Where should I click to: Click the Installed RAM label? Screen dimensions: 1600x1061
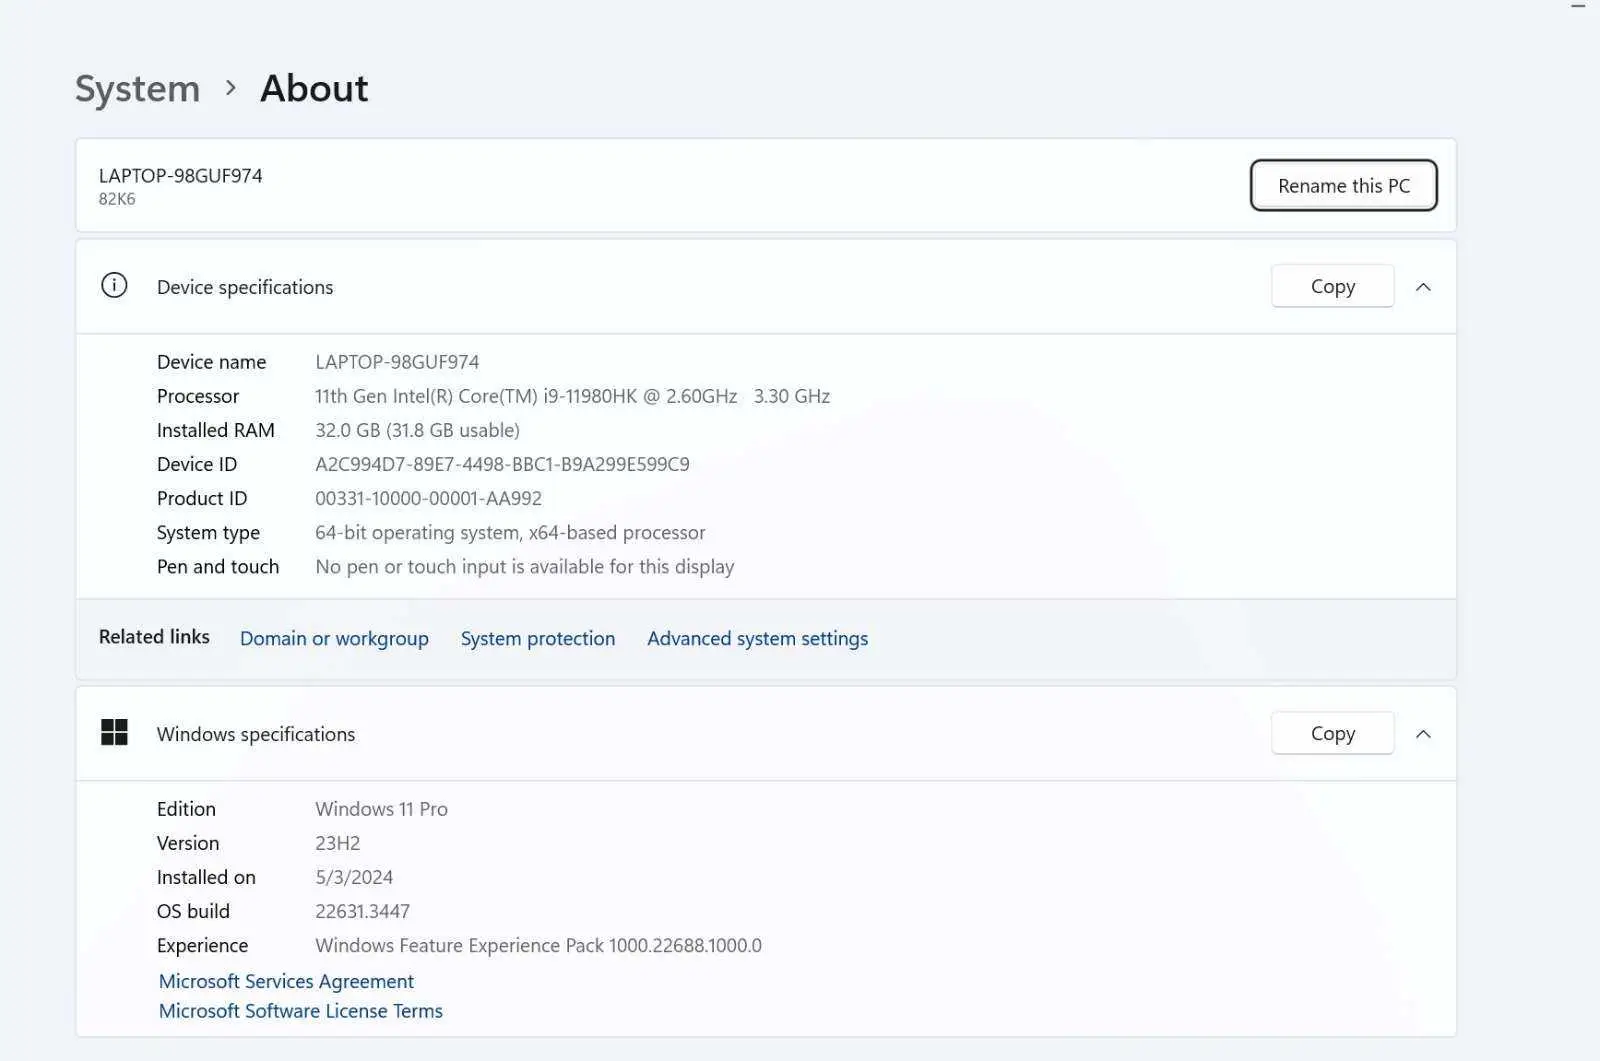click(x=216, y=430)
